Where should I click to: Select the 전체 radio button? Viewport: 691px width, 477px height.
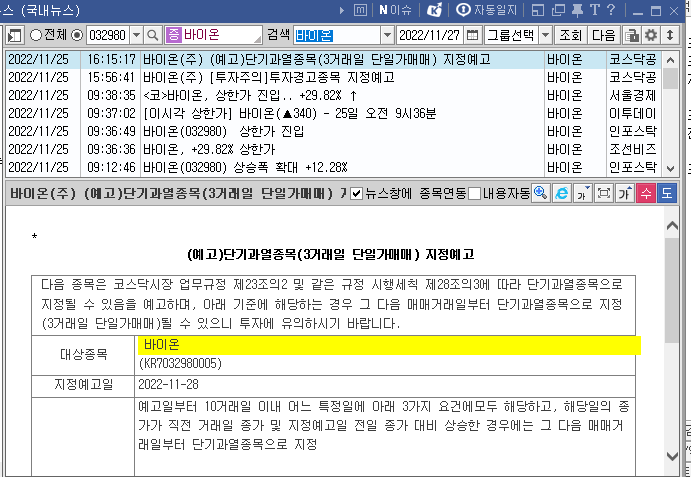point(35,35)
